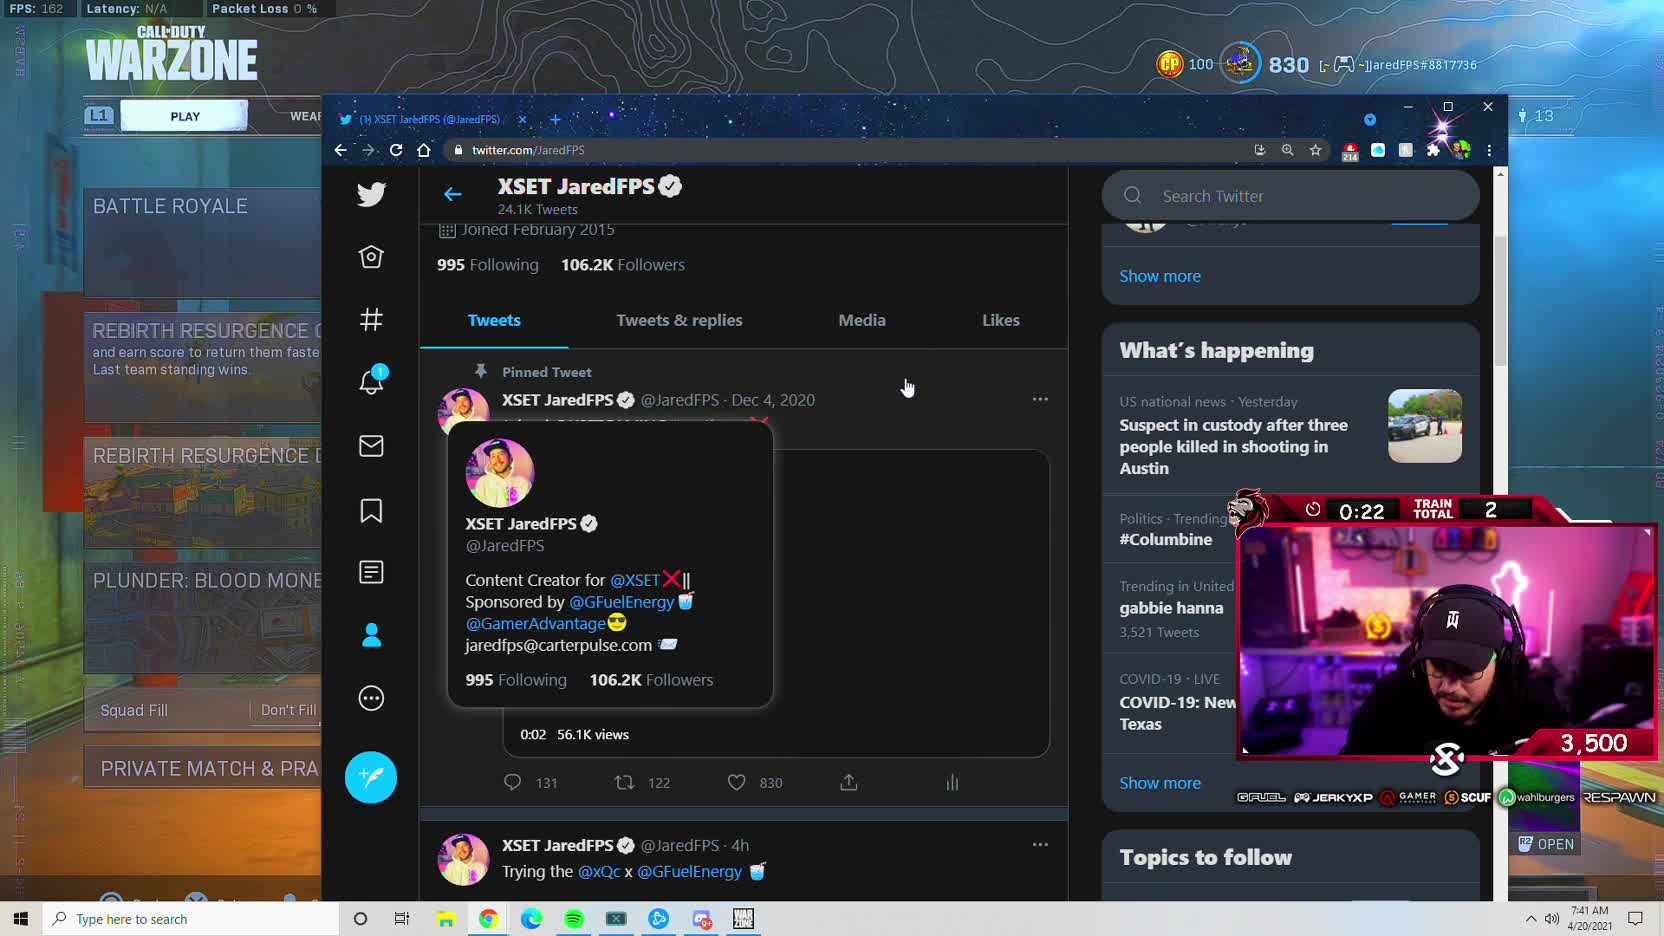Click hover card profile avatar
The image size is (1664, 936).
pos(499,473)
